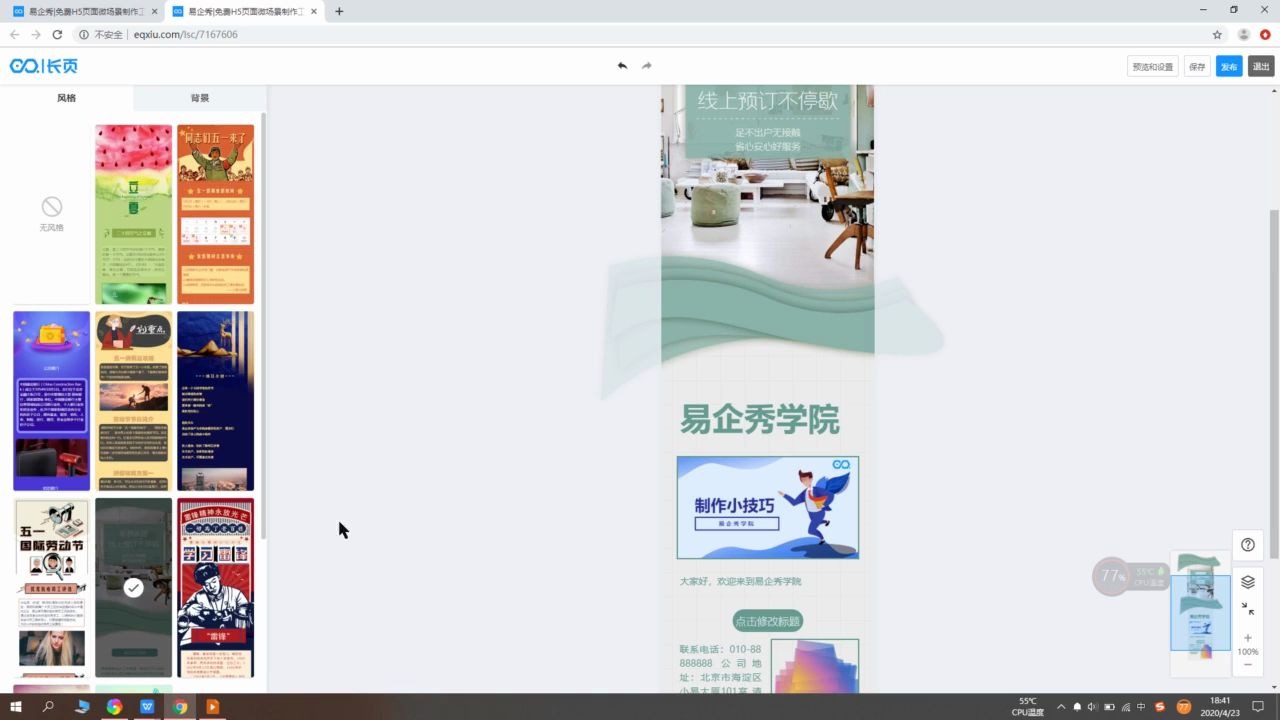Viewport: 1280px width, 720px height.
Task: Open the layers panel icon
Action: [x=1248, y=581]
